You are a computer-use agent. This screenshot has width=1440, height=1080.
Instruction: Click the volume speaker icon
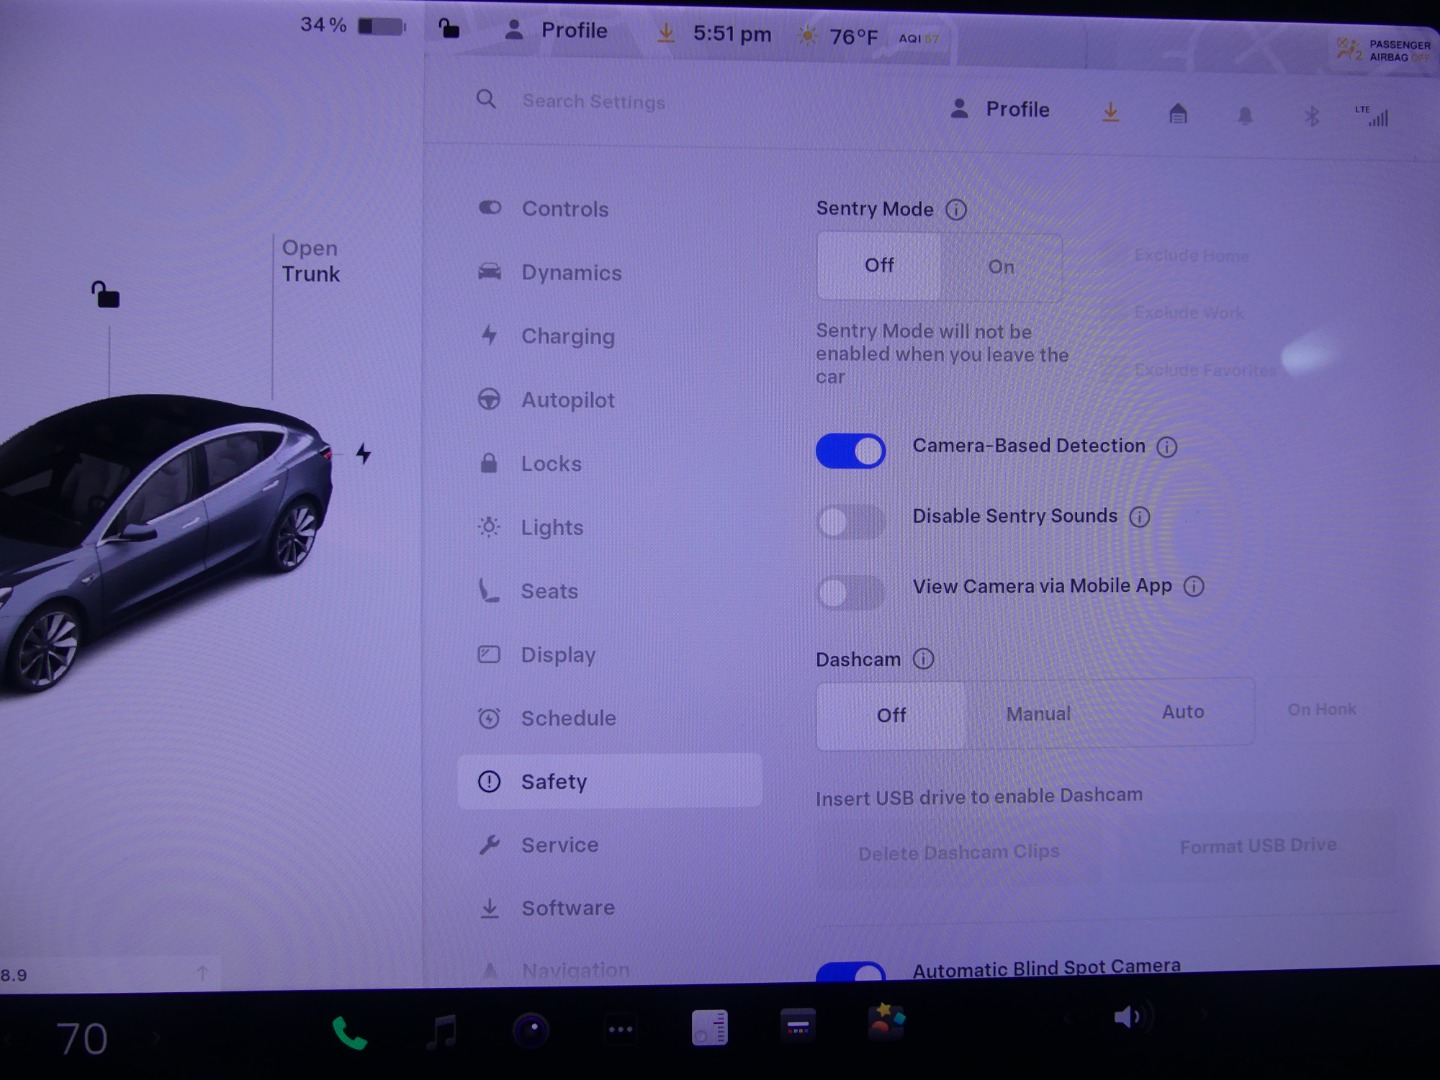[1127, 1018]
